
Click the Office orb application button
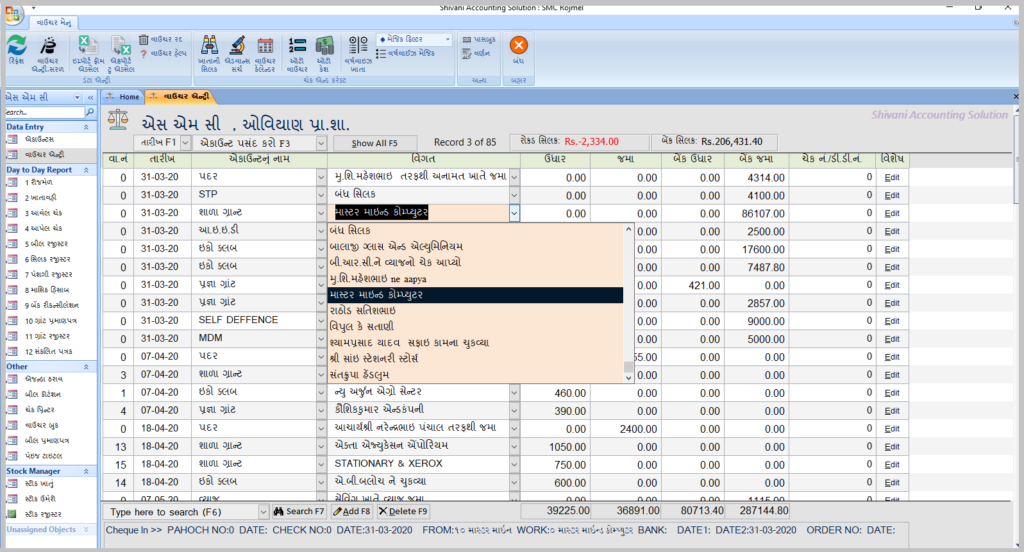click(12, 13)
